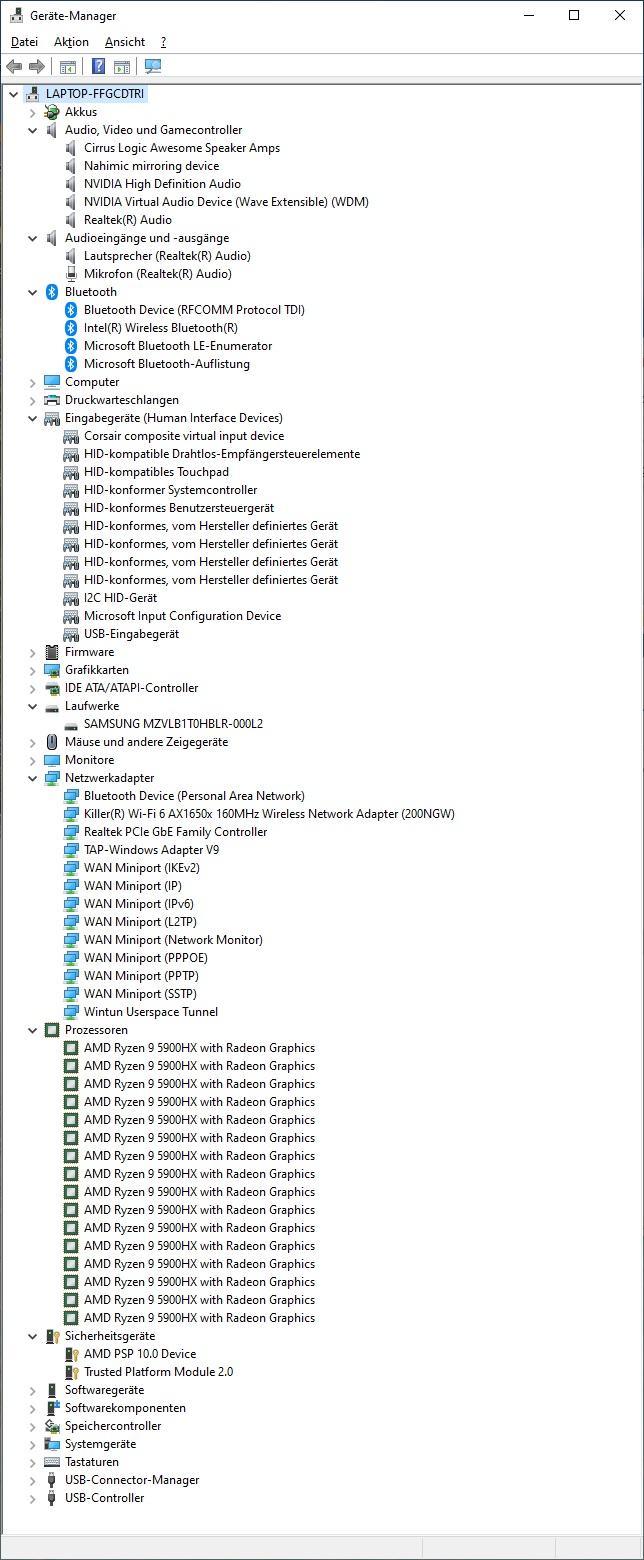Screen dimensions: 644x1560
Task: Select TAP-Windows Adapter V9
Action: (151, 850)
